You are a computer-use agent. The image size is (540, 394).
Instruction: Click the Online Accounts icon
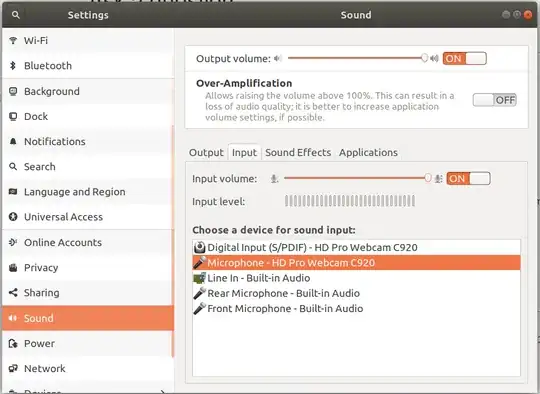point(13,242)
